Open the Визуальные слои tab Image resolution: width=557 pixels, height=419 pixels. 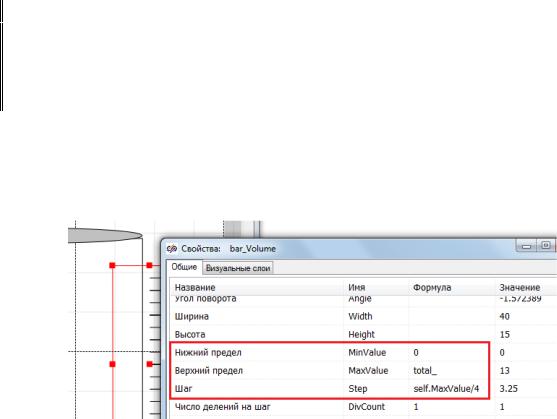[238, 268]
